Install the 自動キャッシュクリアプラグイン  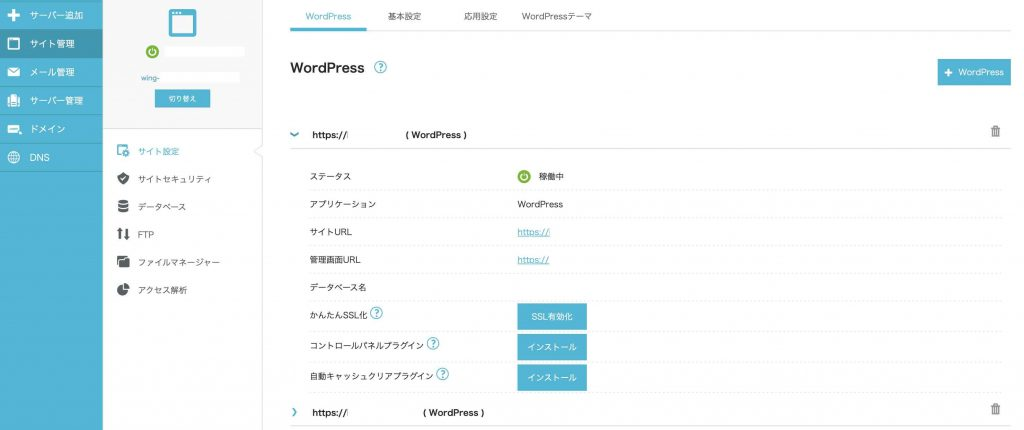click(x=552, y=378)
